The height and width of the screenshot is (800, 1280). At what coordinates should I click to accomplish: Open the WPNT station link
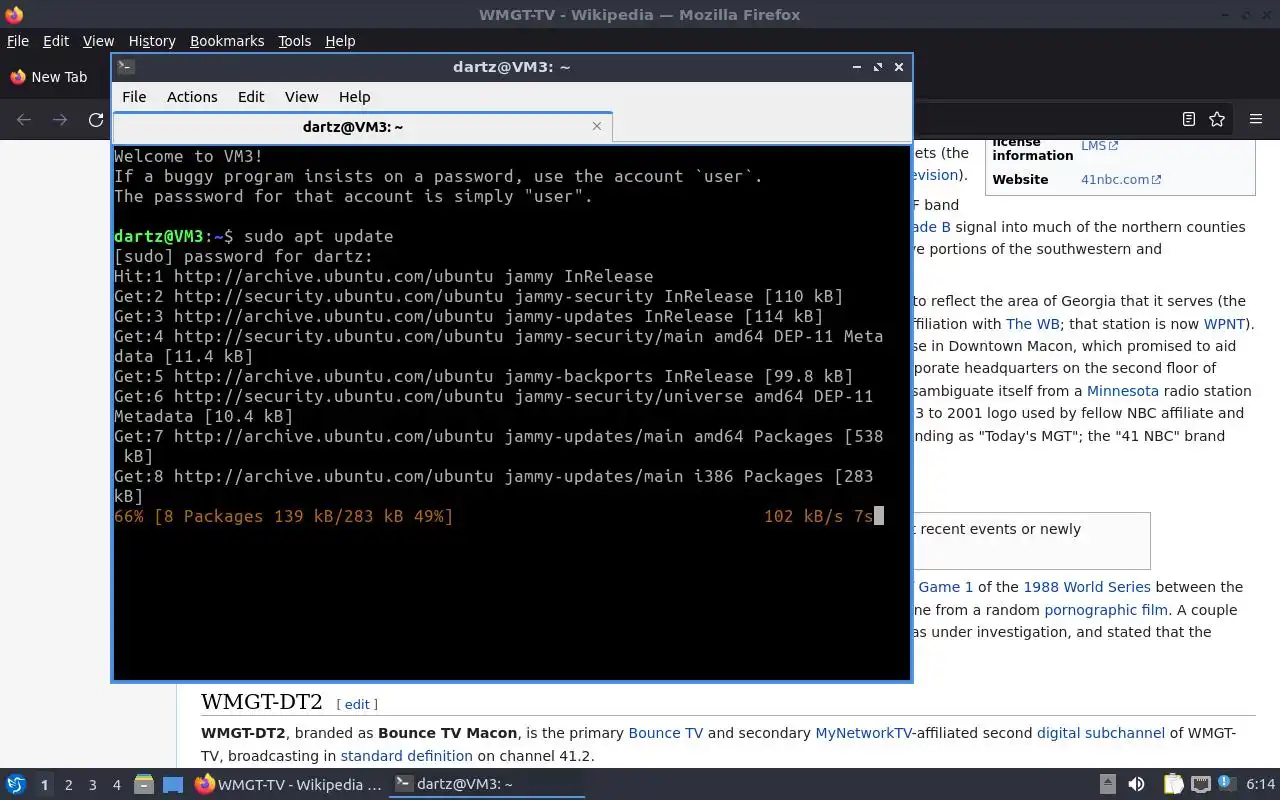pos(1224,324)
